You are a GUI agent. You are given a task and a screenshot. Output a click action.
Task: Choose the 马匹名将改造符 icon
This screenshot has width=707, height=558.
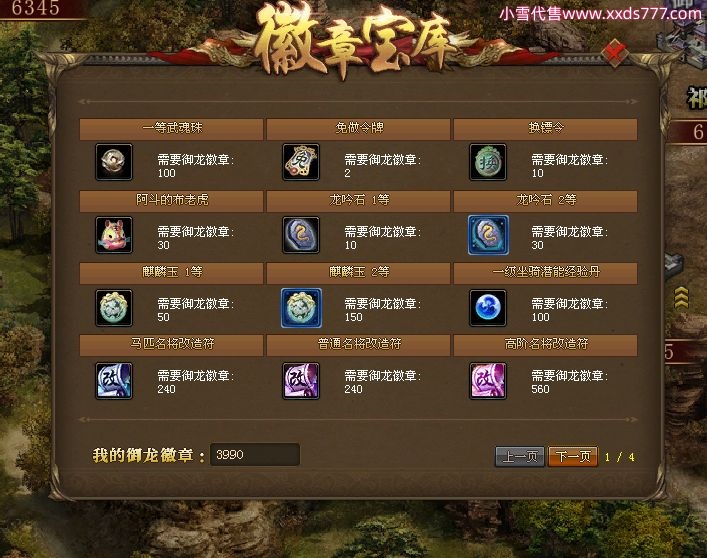tap(114, 381)
